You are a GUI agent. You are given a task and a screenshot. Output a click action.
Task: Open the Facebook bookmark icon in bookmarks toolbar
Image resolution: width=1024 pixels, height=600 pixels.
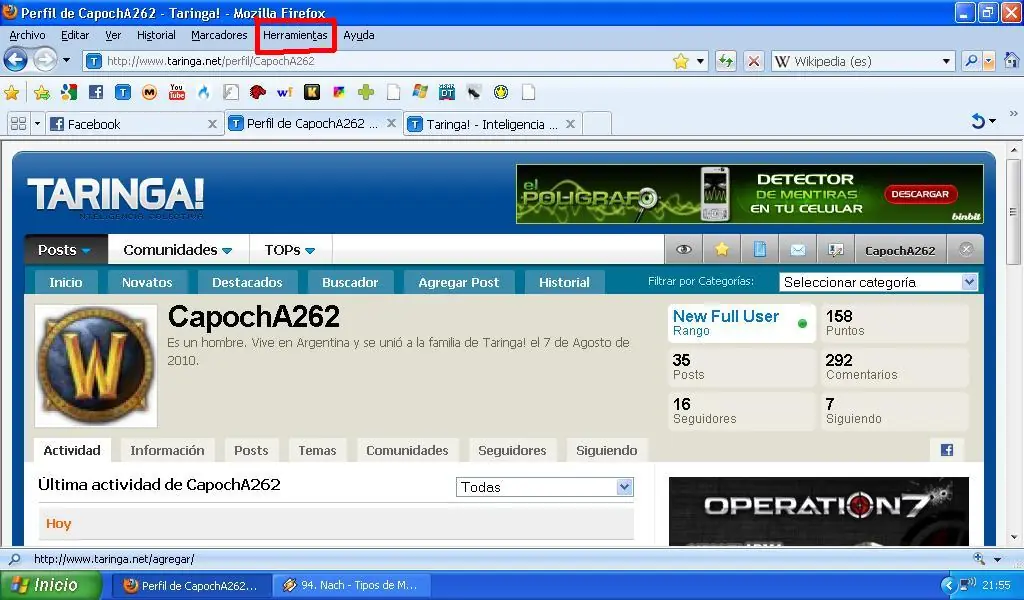point(96,92)
